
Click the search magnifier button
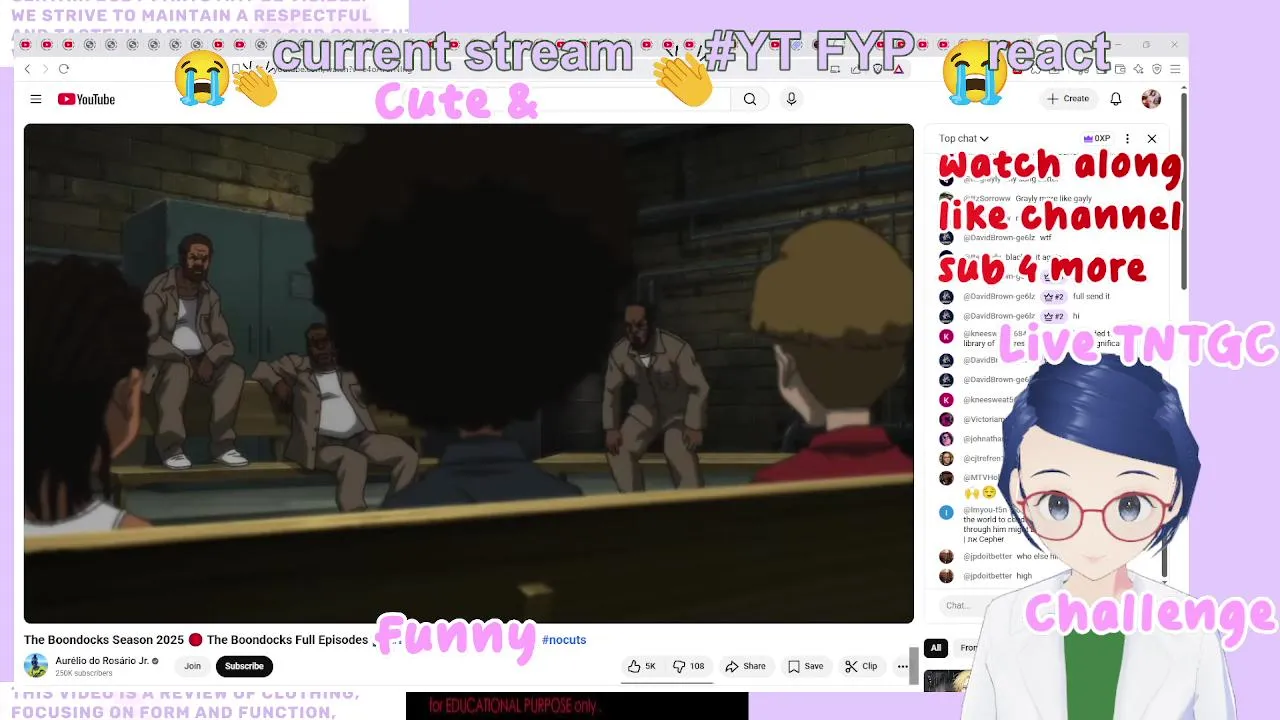pos(750,99)
